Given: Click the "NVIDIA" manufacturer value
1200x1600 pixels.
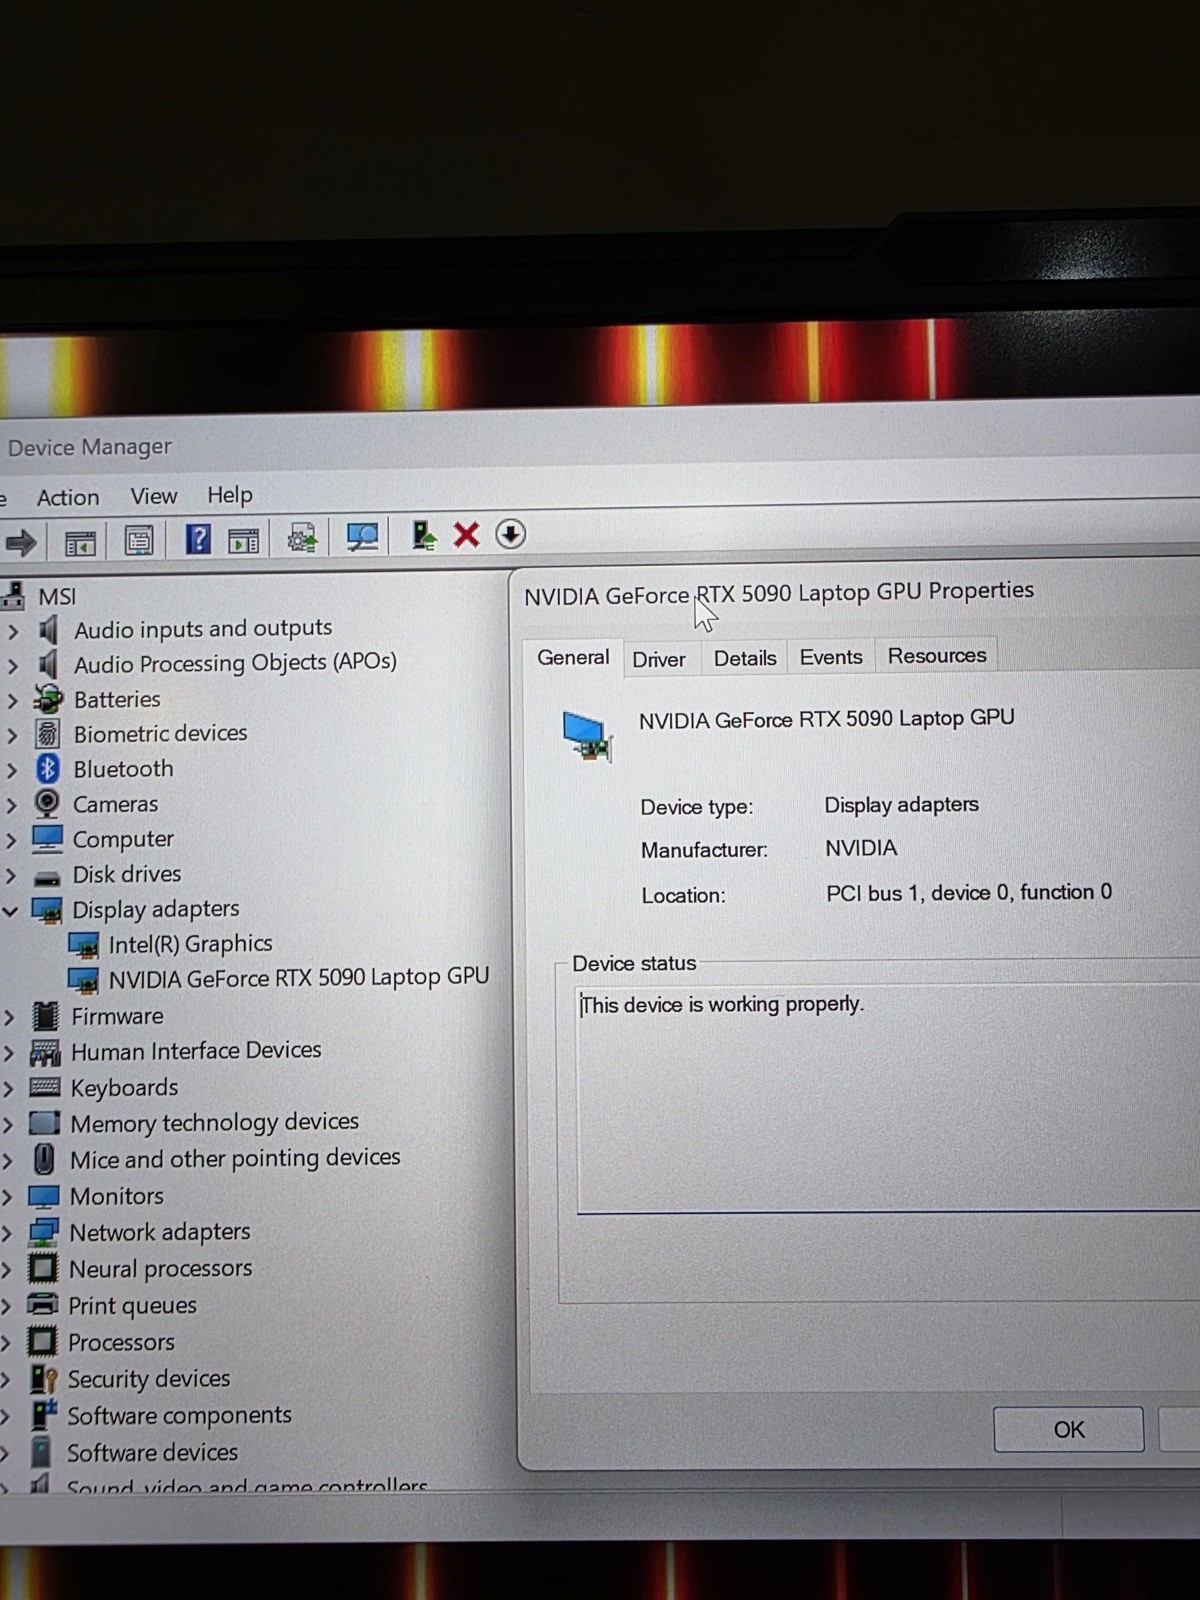Looking at the screenshot, I should (861, 848).
